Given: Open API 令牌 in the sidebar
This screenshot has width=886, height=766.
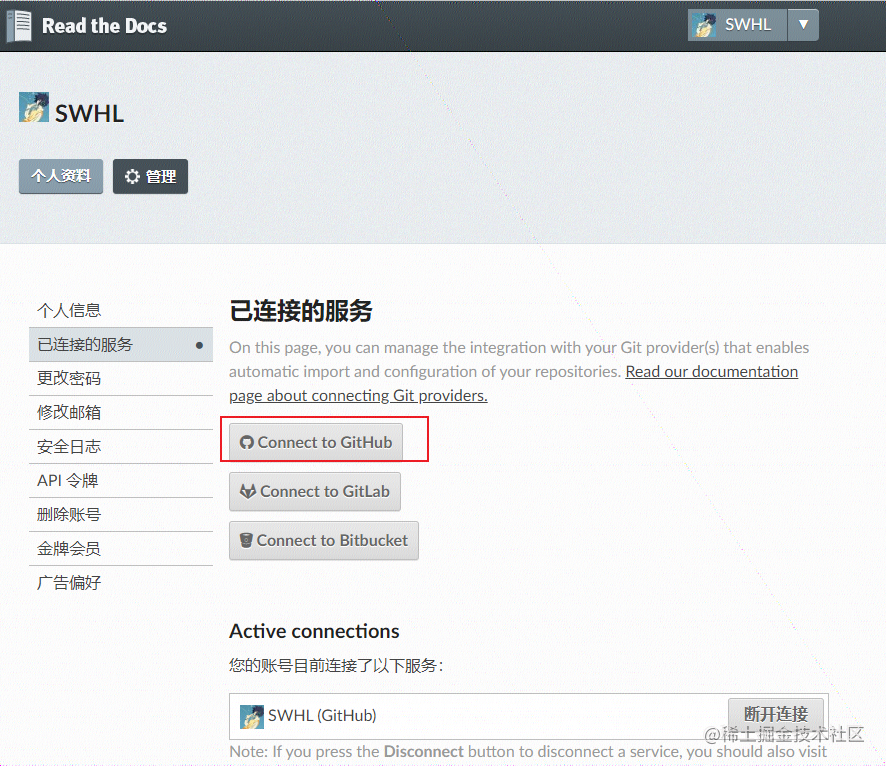Looking at the screenshot, I should [121, 481].
